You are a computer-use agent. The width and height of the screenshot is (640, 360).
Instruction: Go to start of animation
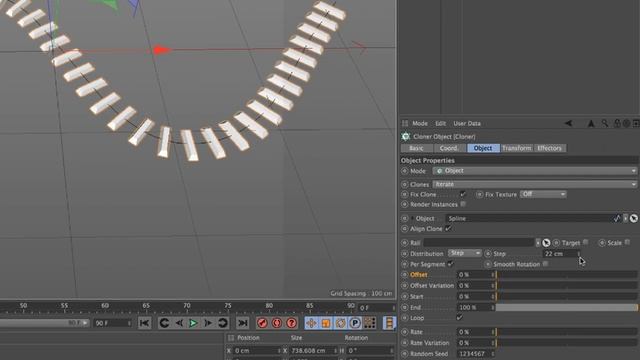[144, 323]
